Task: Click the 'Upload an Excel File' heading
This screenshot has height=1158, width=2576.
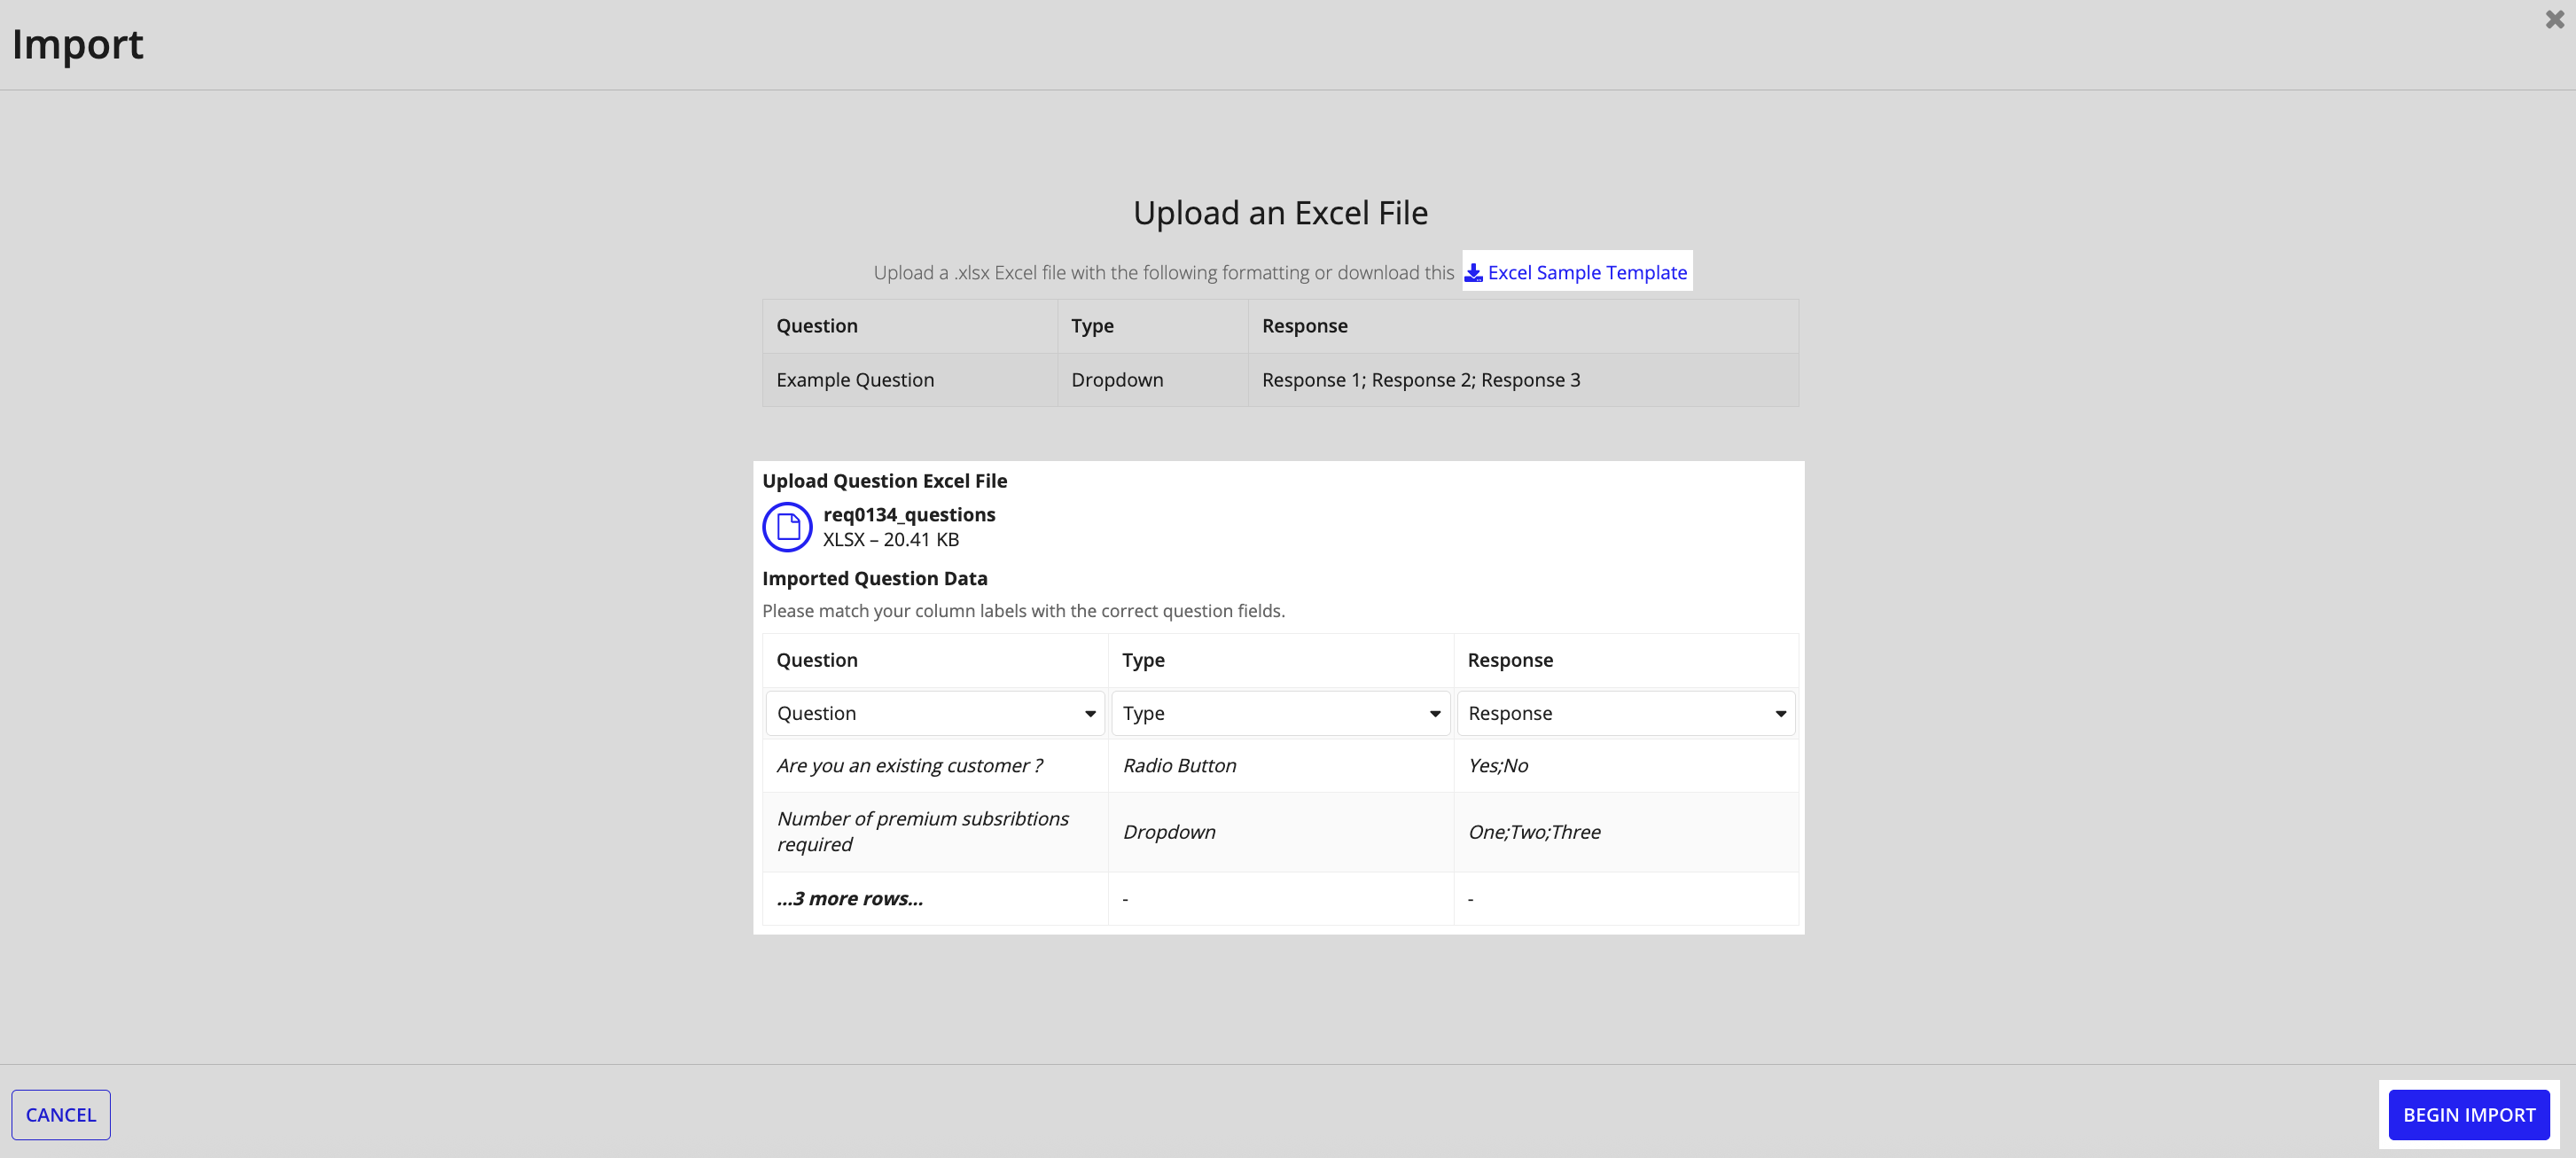Action: coord(1280,212)
